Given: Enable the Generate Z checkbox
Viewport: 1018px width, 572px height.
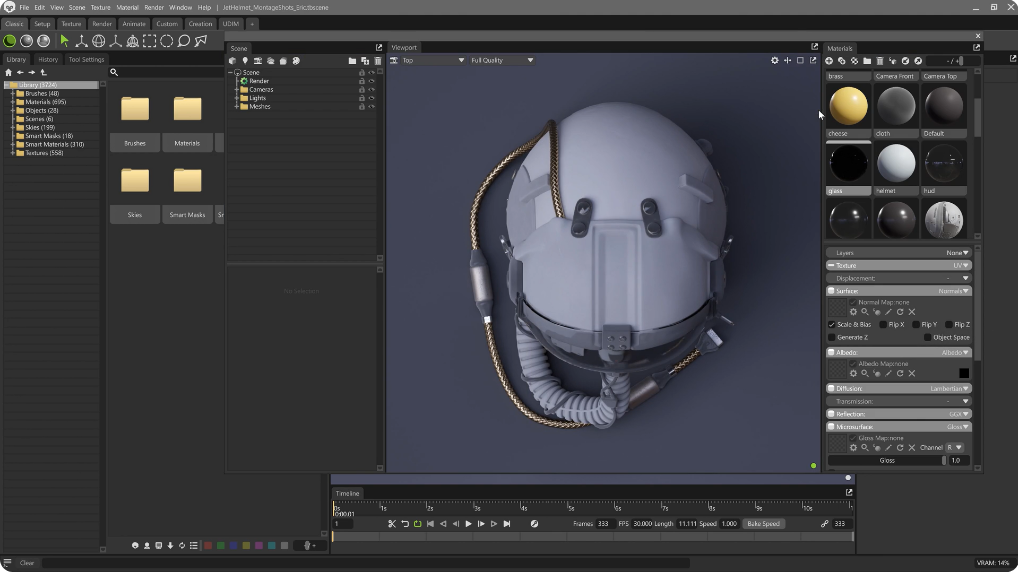Looking at the screenshot, I should (x=832, y=337).
